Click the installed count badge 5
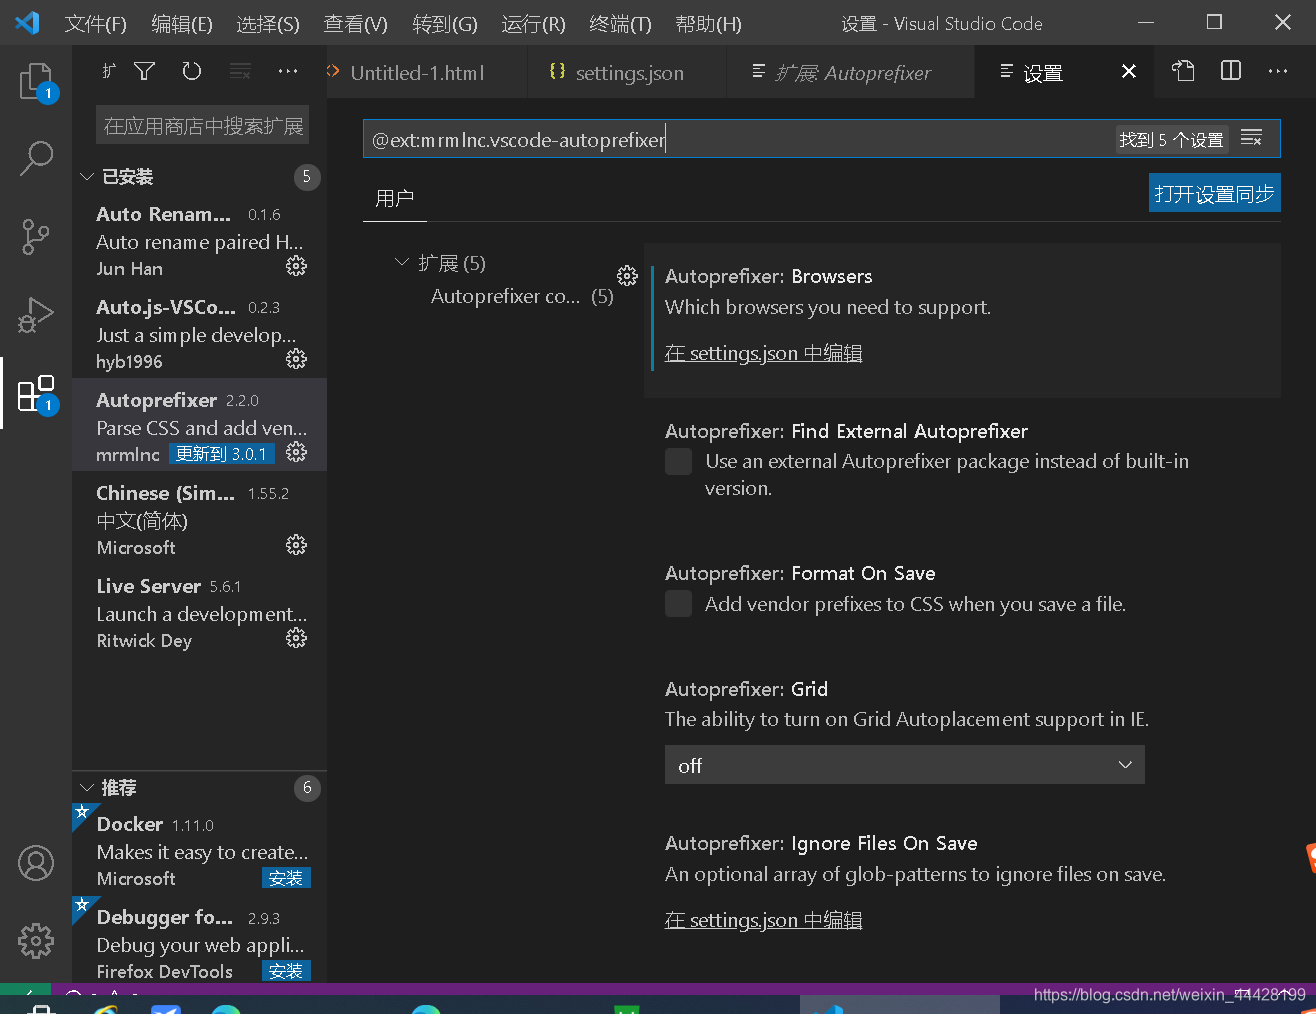Viewport: 1316px width, 1014px height. 307,177
